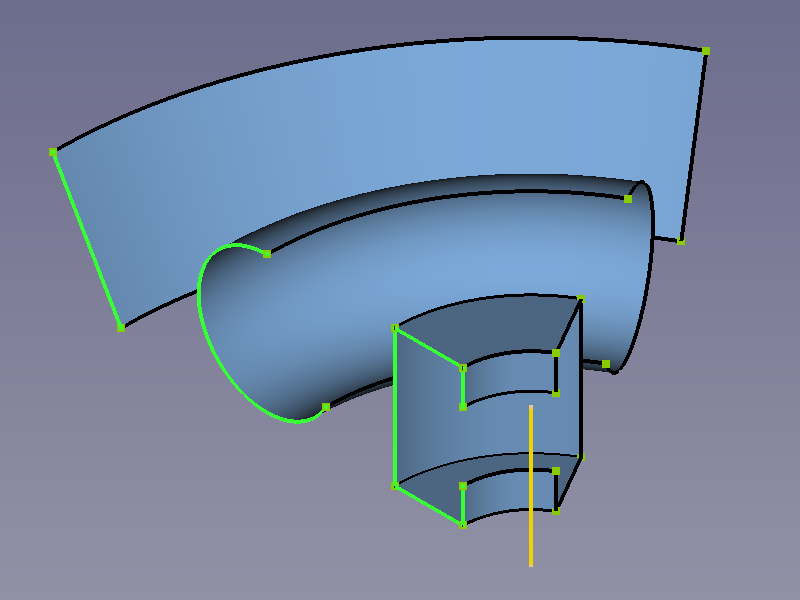Select the vertex at top of green straight edge

53,152
